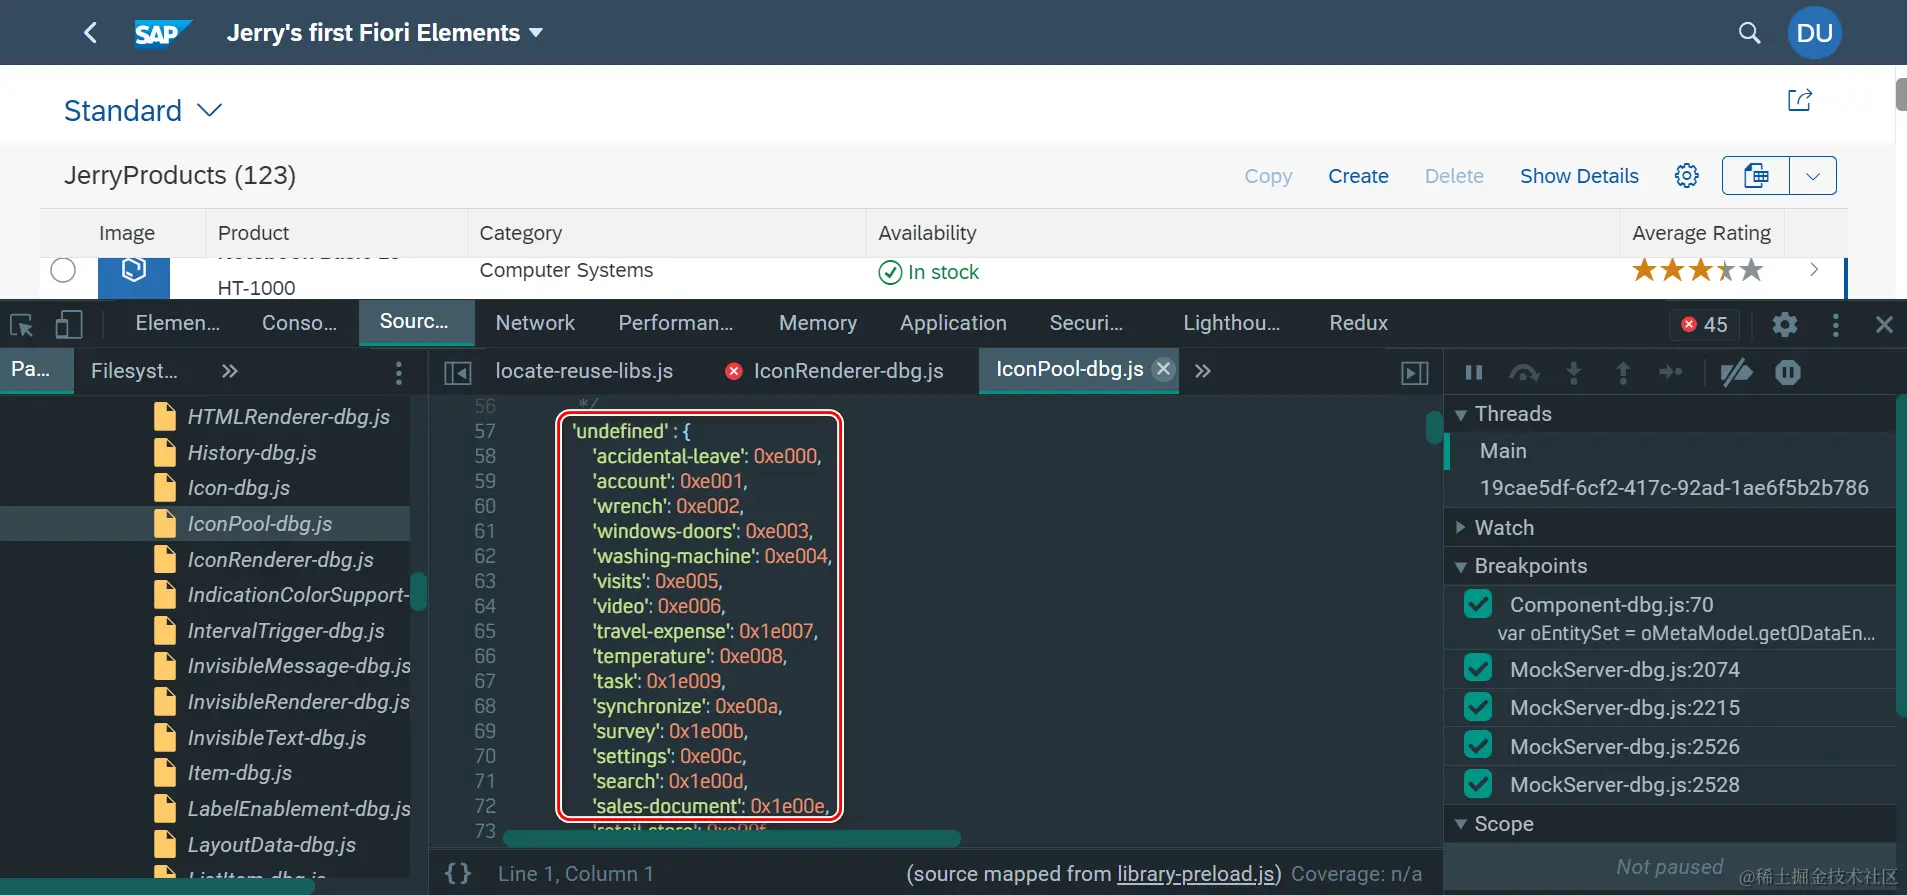Close the IconPool-dbg.js file tab
The width and height of the screenshot is (1907, 895).
click(1163, 368)
